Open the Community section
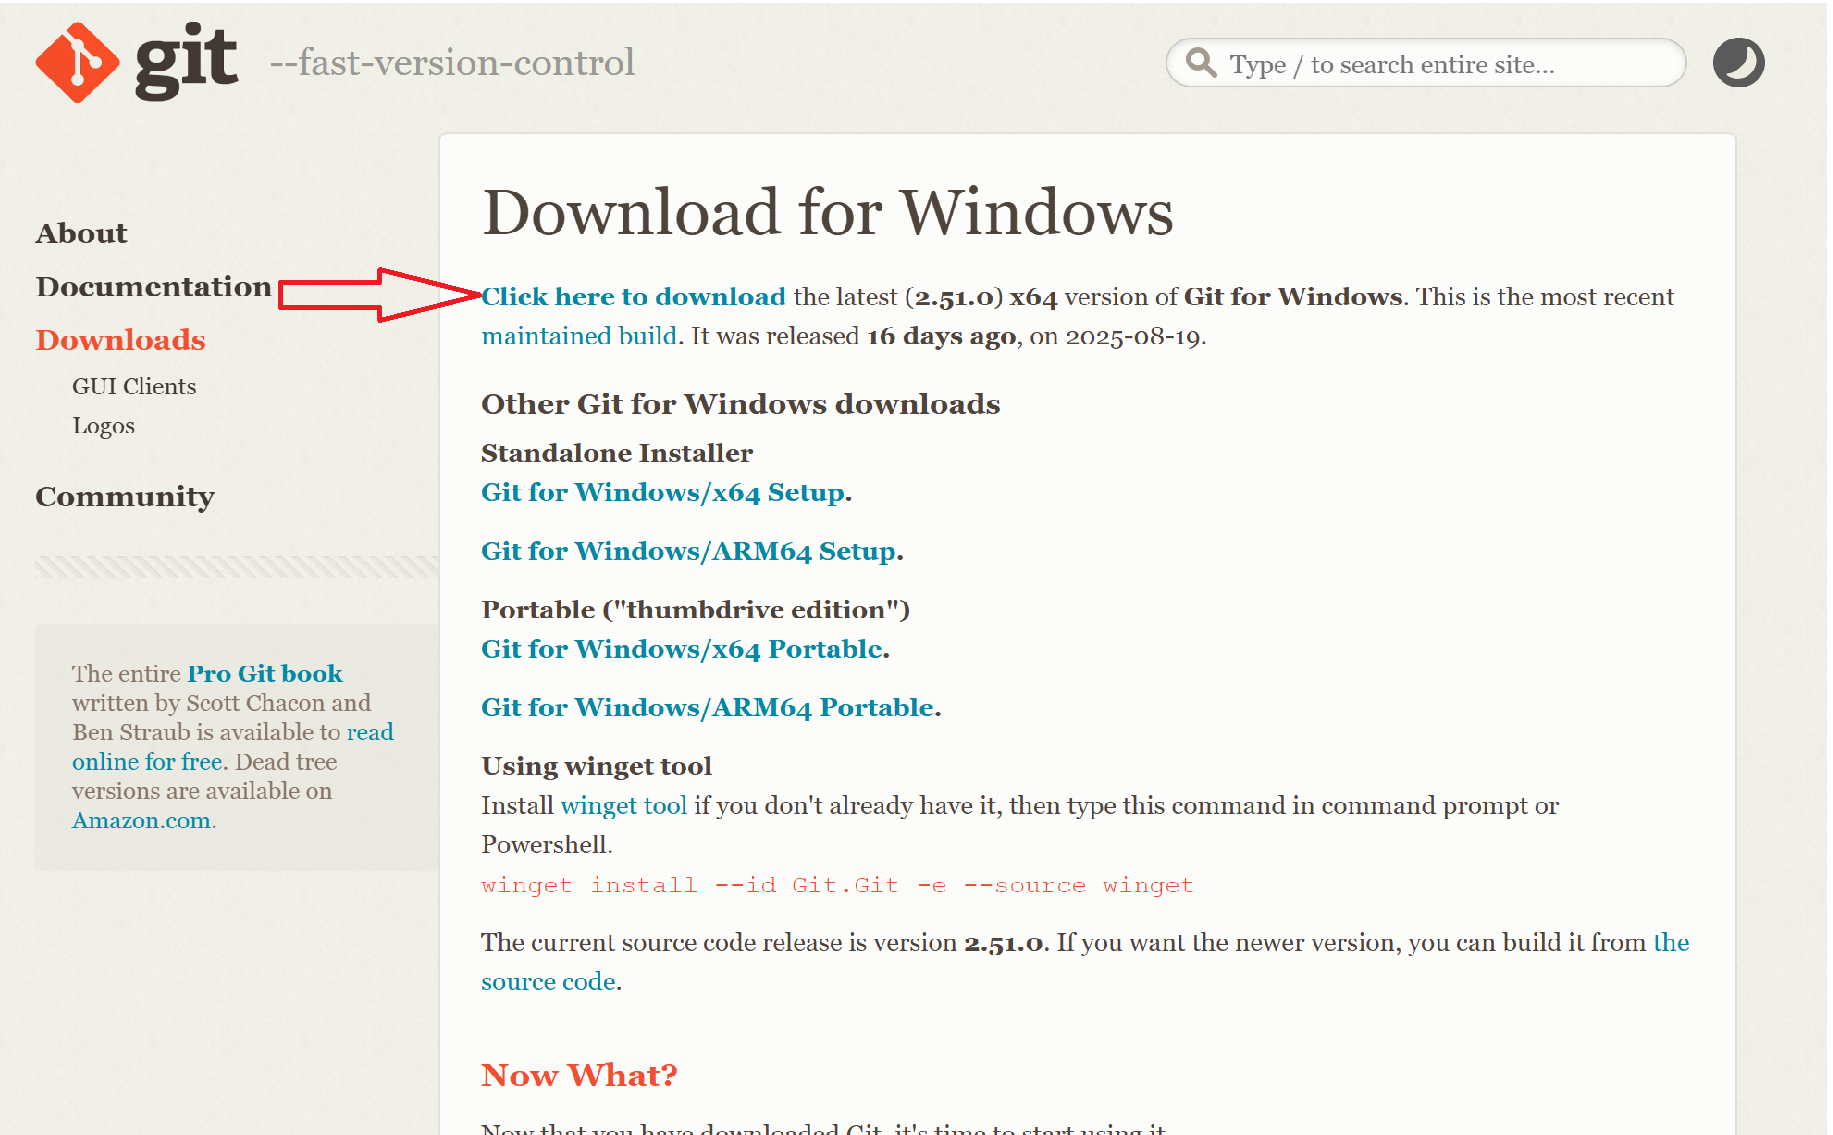 (125, 497)
